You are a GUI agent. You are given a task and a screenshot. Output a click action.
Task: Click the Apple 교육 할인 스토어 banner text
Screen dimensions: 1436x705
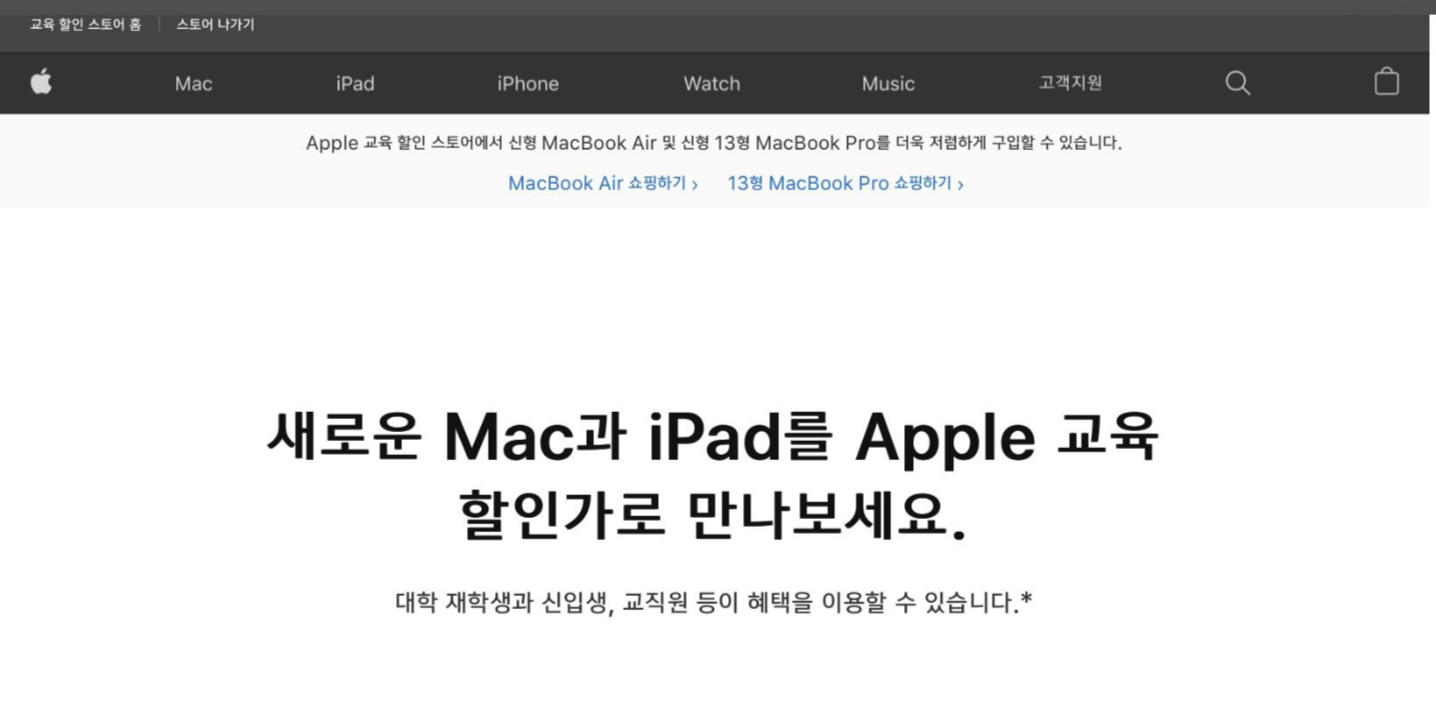click(714, 143)
